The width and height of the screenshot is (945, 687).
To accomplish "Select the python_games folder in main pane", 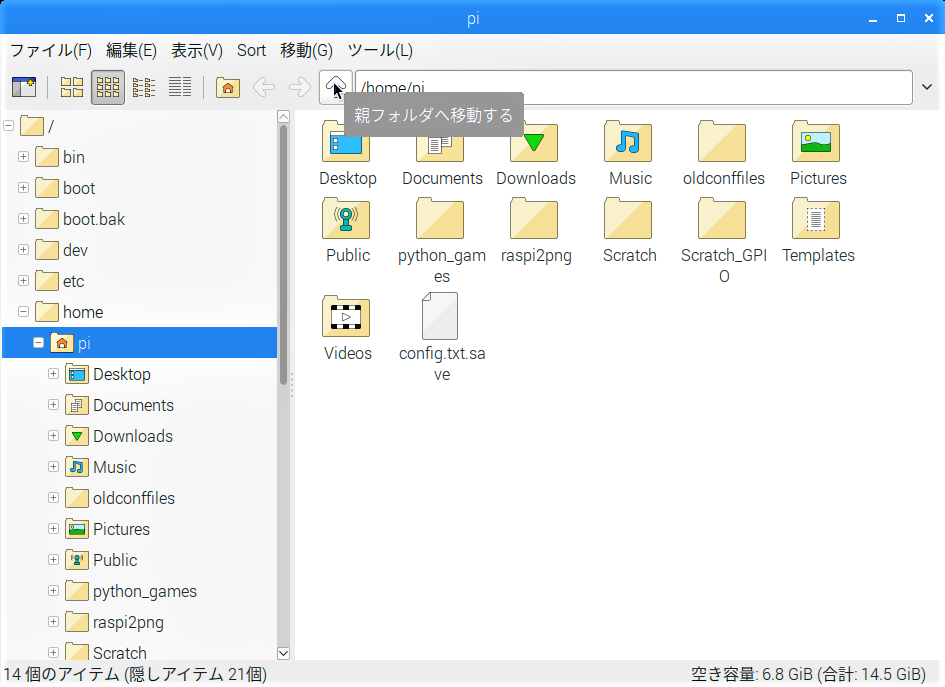I will click(440, 218).
